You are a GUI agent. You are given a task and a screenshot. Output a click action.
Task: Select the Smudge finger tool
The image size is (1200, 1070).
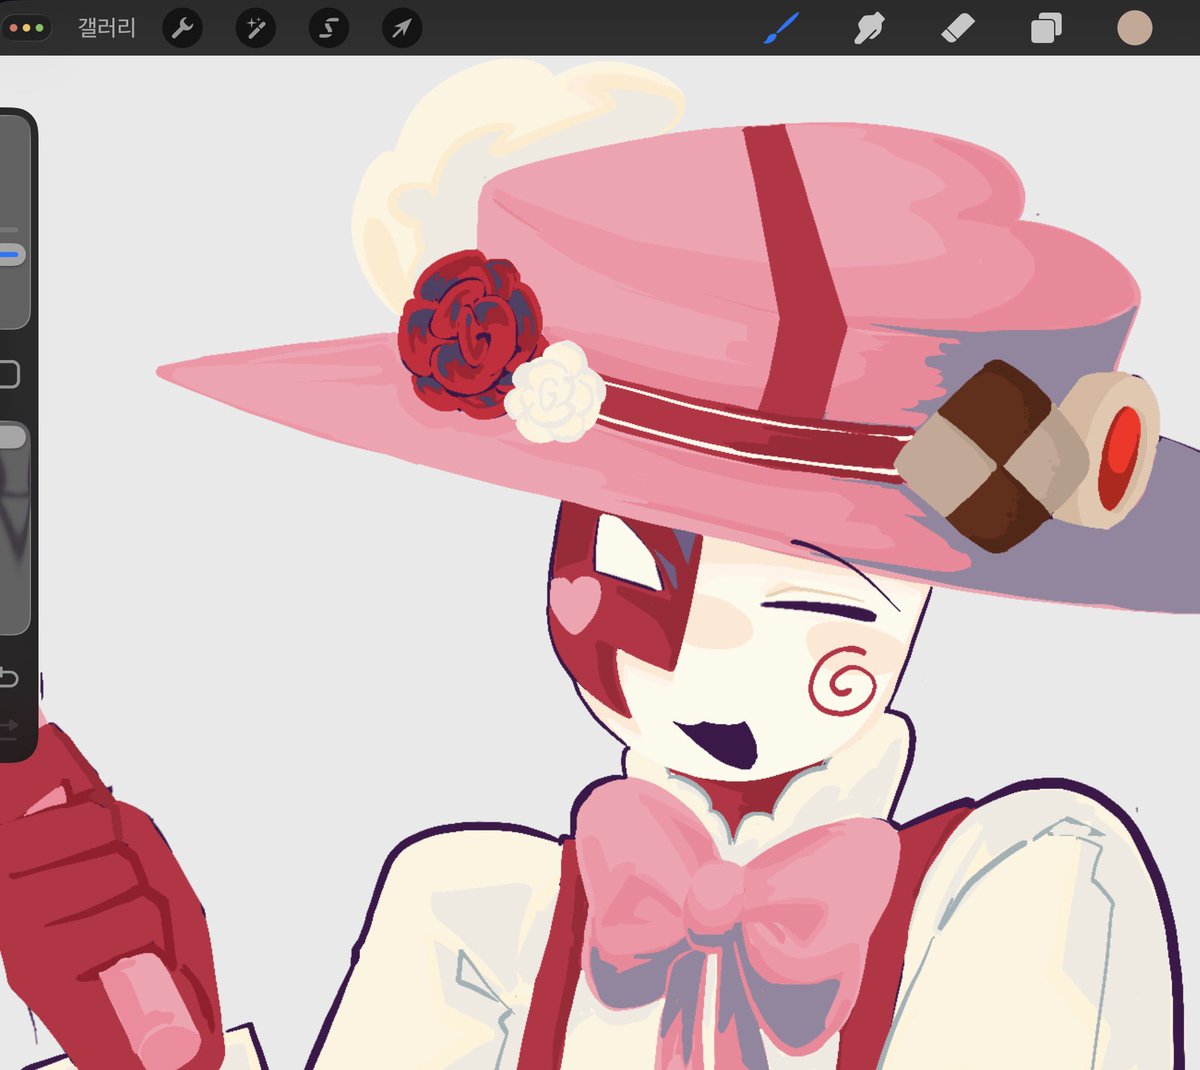869,28
